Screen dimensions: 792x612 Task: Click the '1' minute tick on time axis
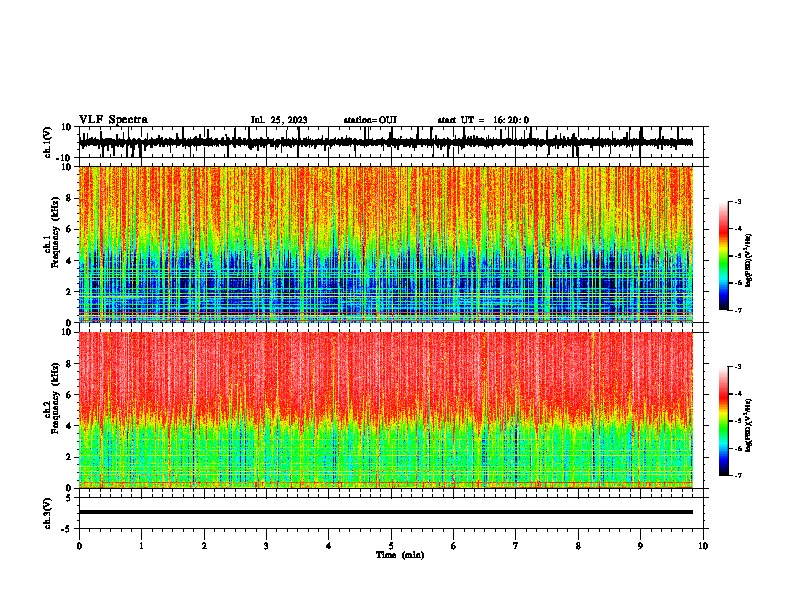(x=141, y=546)
